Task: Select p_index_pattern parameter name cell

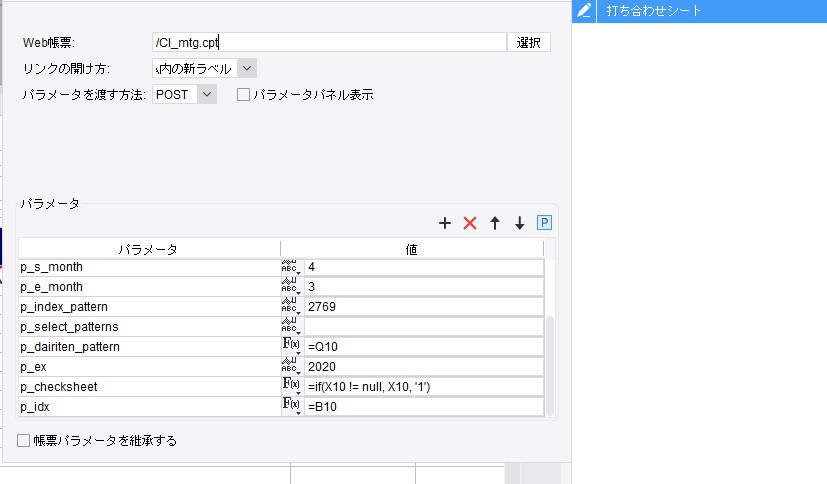Action: click(x=150, y=307)
